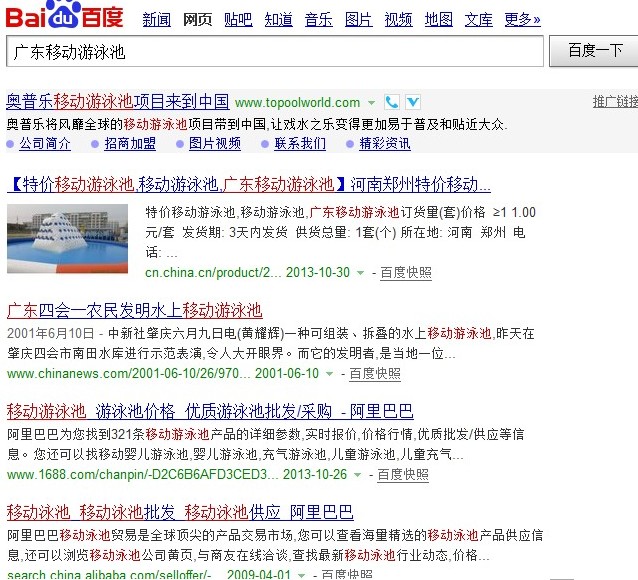Open the 地图 maps tab
Viewport: 638px width, 580px height.
click(x=438, y=19)
